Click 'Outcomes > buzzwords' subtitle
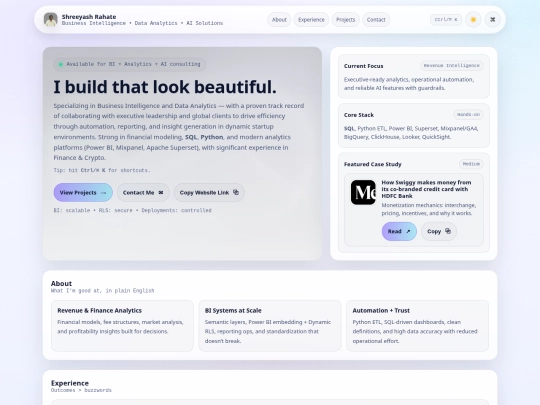 pyautogui.click(x=81, y=390)
